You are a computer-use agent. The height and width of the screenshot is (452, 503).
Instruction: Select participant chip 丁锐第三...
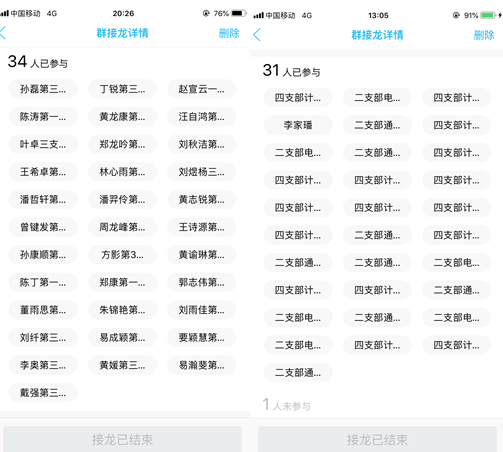pos(122,89)
